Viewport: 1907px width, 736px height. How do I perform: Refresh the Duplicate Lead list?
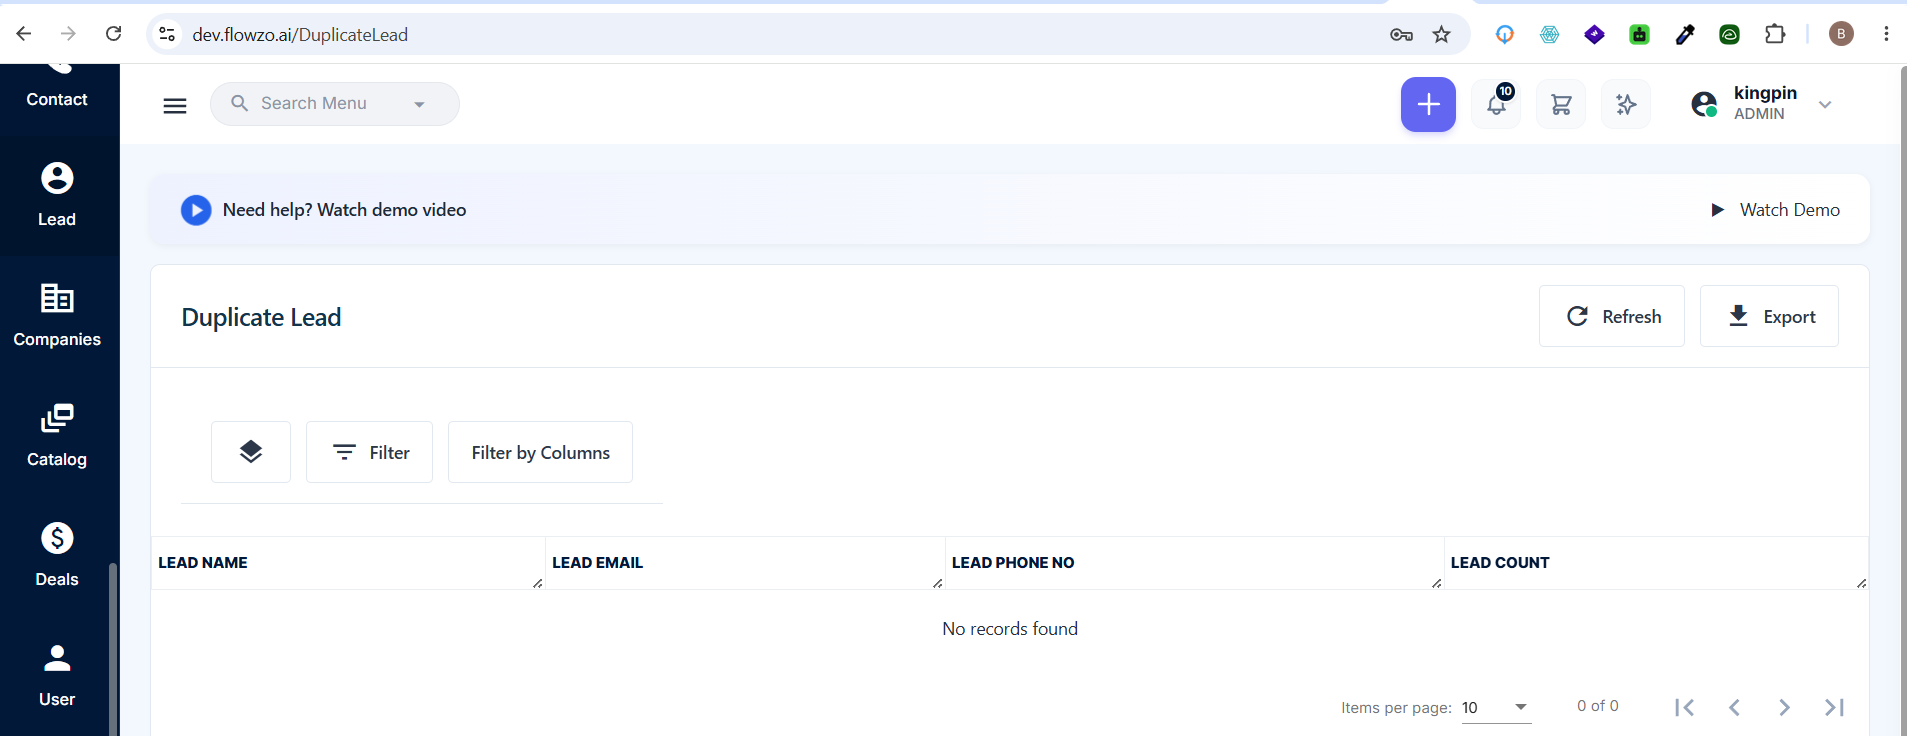pyautogui.click(x=1612, y=316)
